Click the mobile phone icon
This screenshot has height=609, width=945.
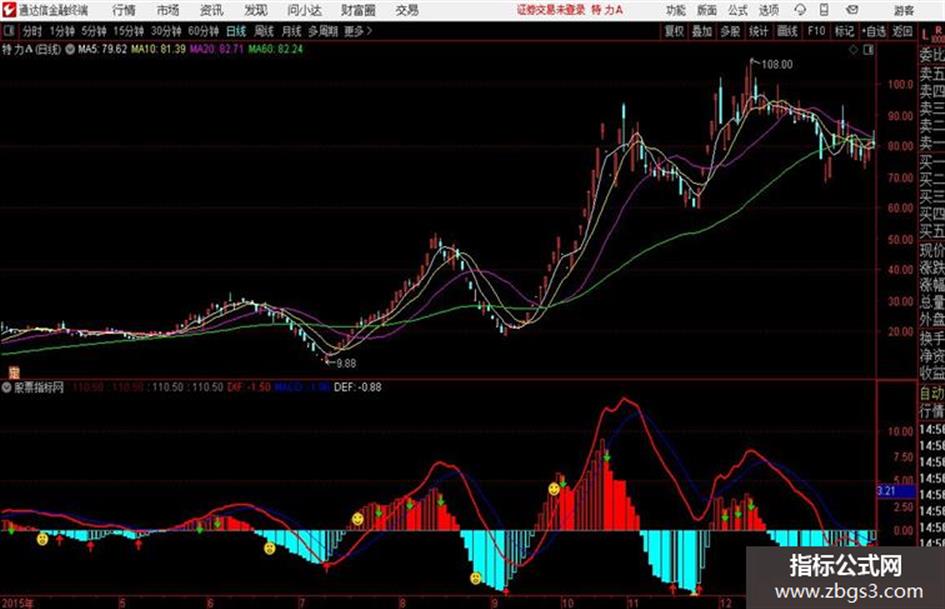824,10
